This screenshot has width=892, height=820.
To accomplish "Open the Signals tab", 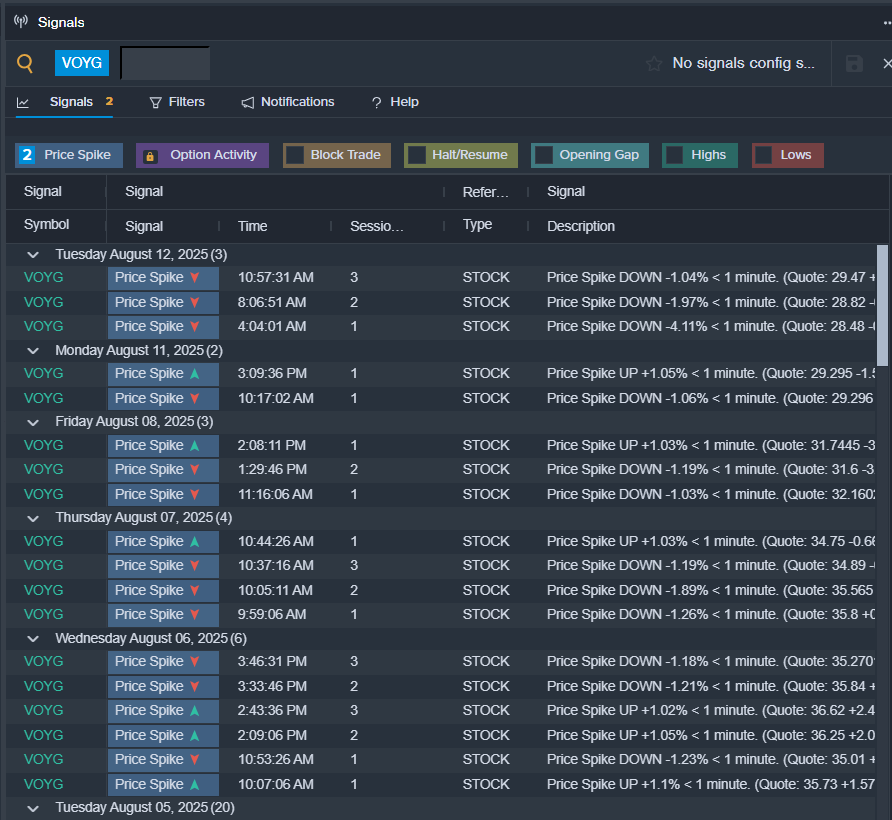I will pyautogui.click(x=70, y=102).
